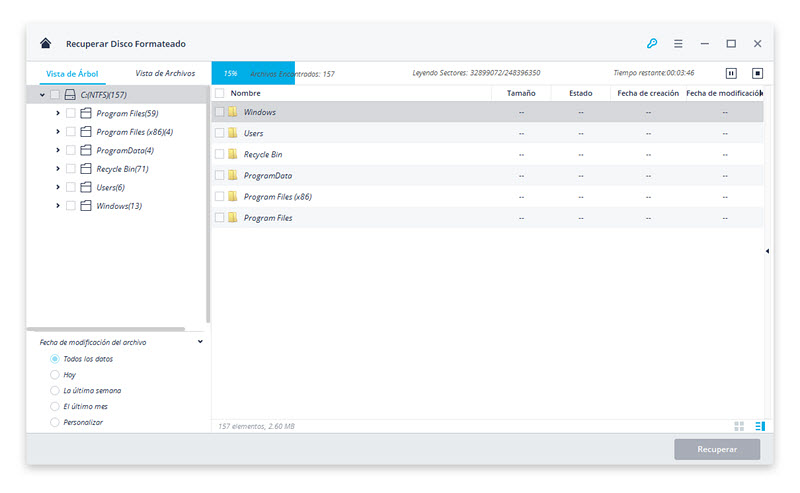Select the Personalizar radio button
Image resolution: width=800 pixels, height=493 pixels.
[55, 422]
